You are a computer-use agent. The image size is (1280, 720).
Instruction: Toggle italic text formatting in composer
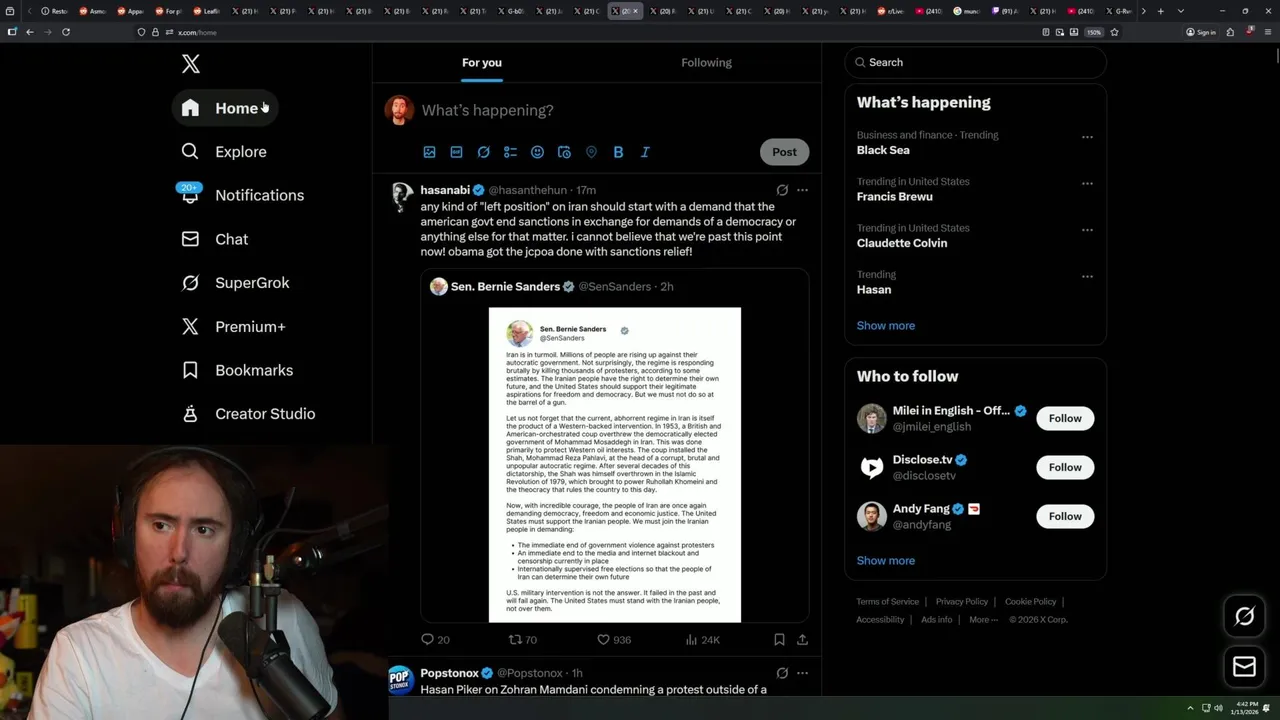coord(645,152)
